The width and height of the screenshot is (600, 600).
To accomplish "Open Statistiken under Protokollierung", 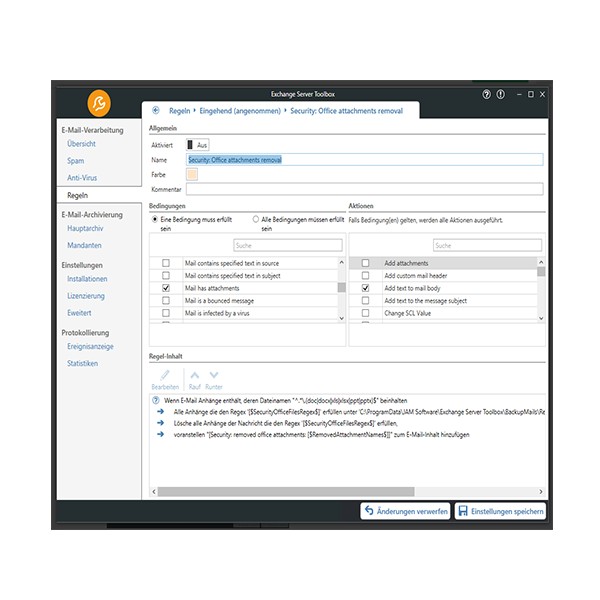I will point(83,363).
